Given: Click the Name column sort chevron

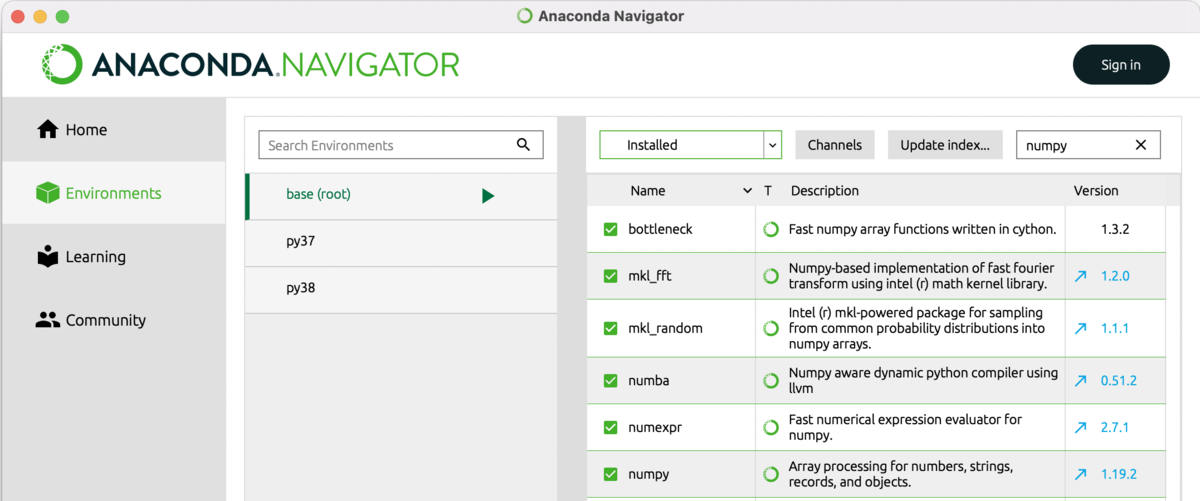Looking at the screenshot, I should pos(747,191).
